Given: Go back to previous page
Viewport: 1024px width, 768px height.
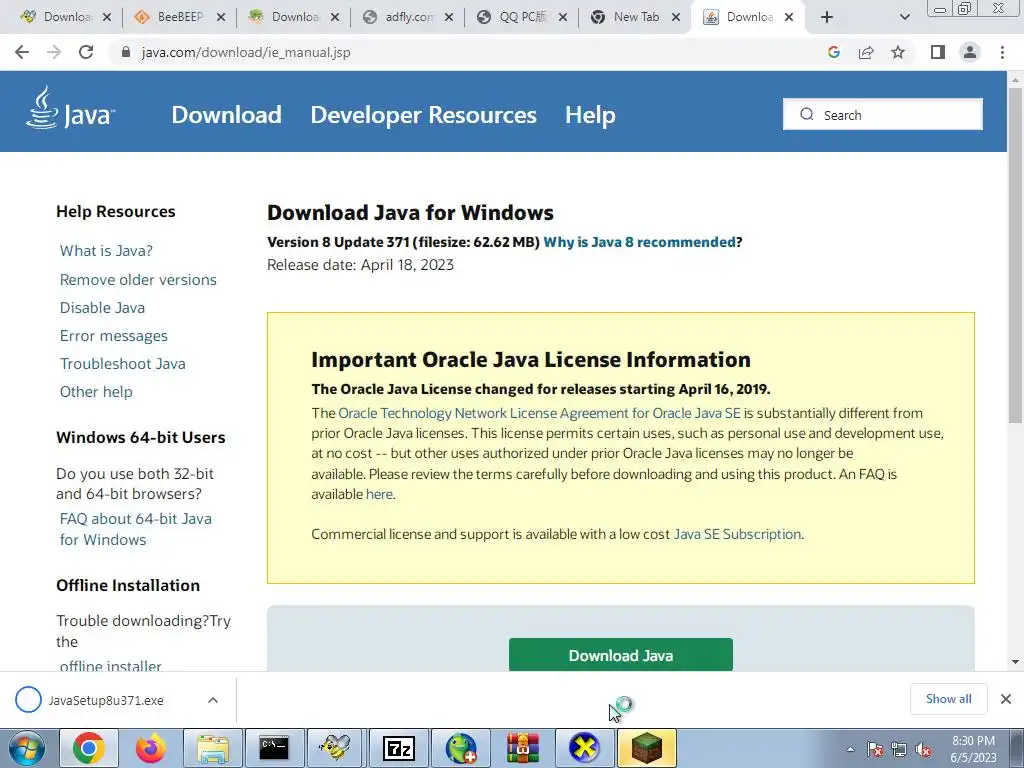Looking at the screenshot, I should 22,52.
